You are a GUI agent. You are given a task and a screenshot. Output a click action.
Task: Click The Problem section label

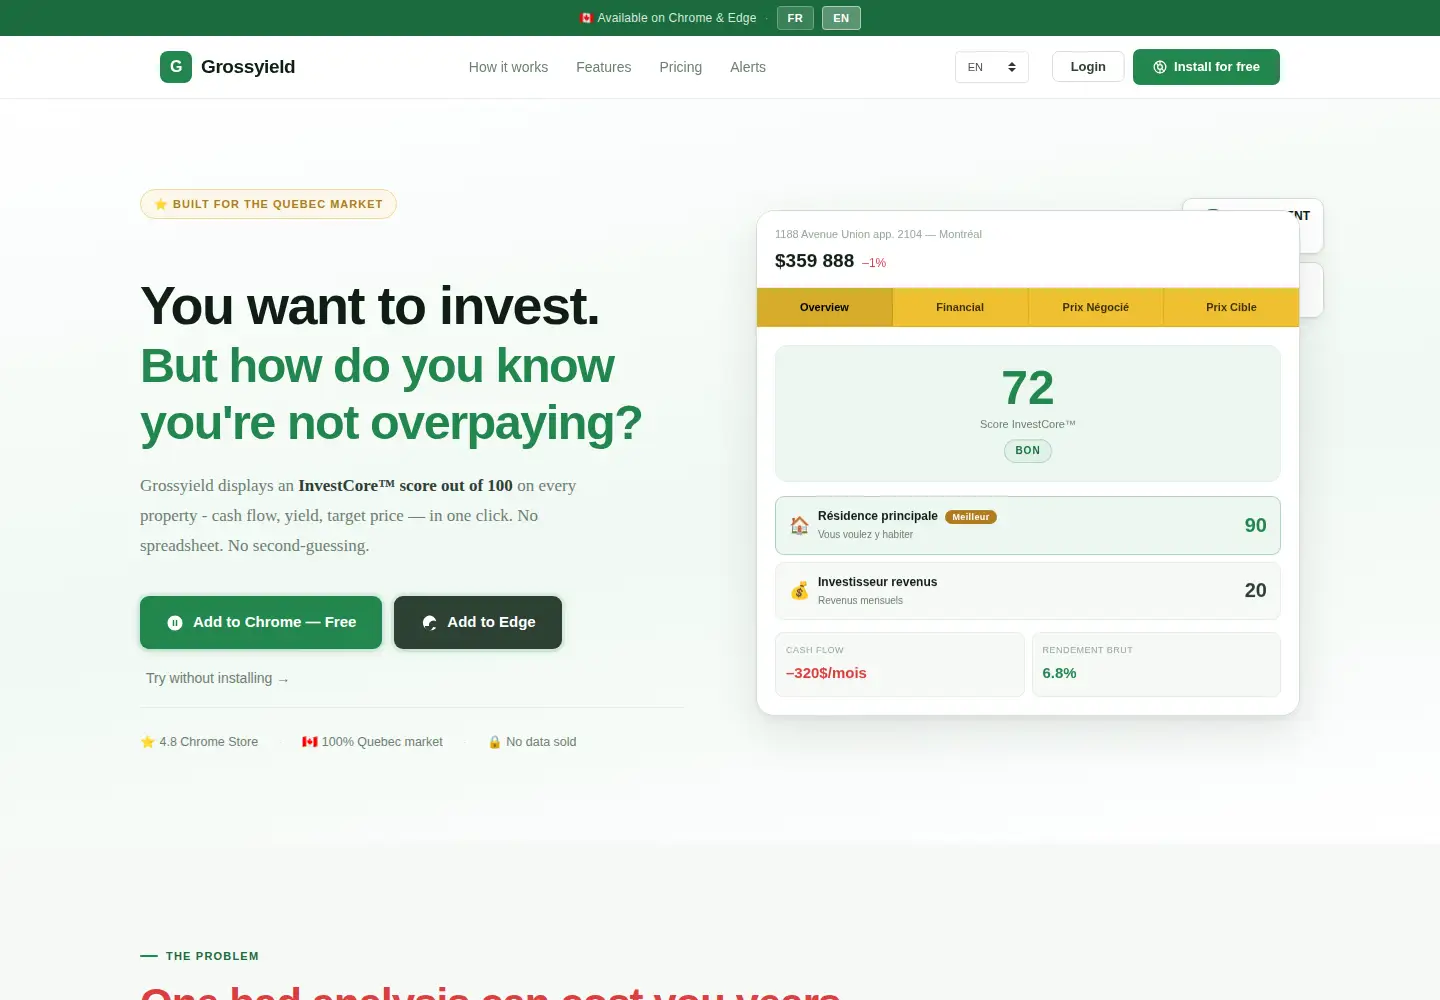(212, 956)
